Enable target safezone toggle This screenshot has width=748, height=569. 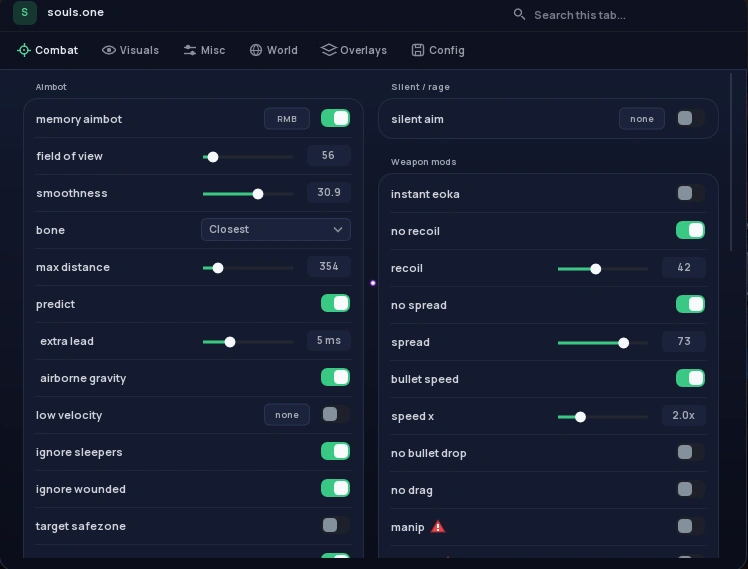pos(335,525)
